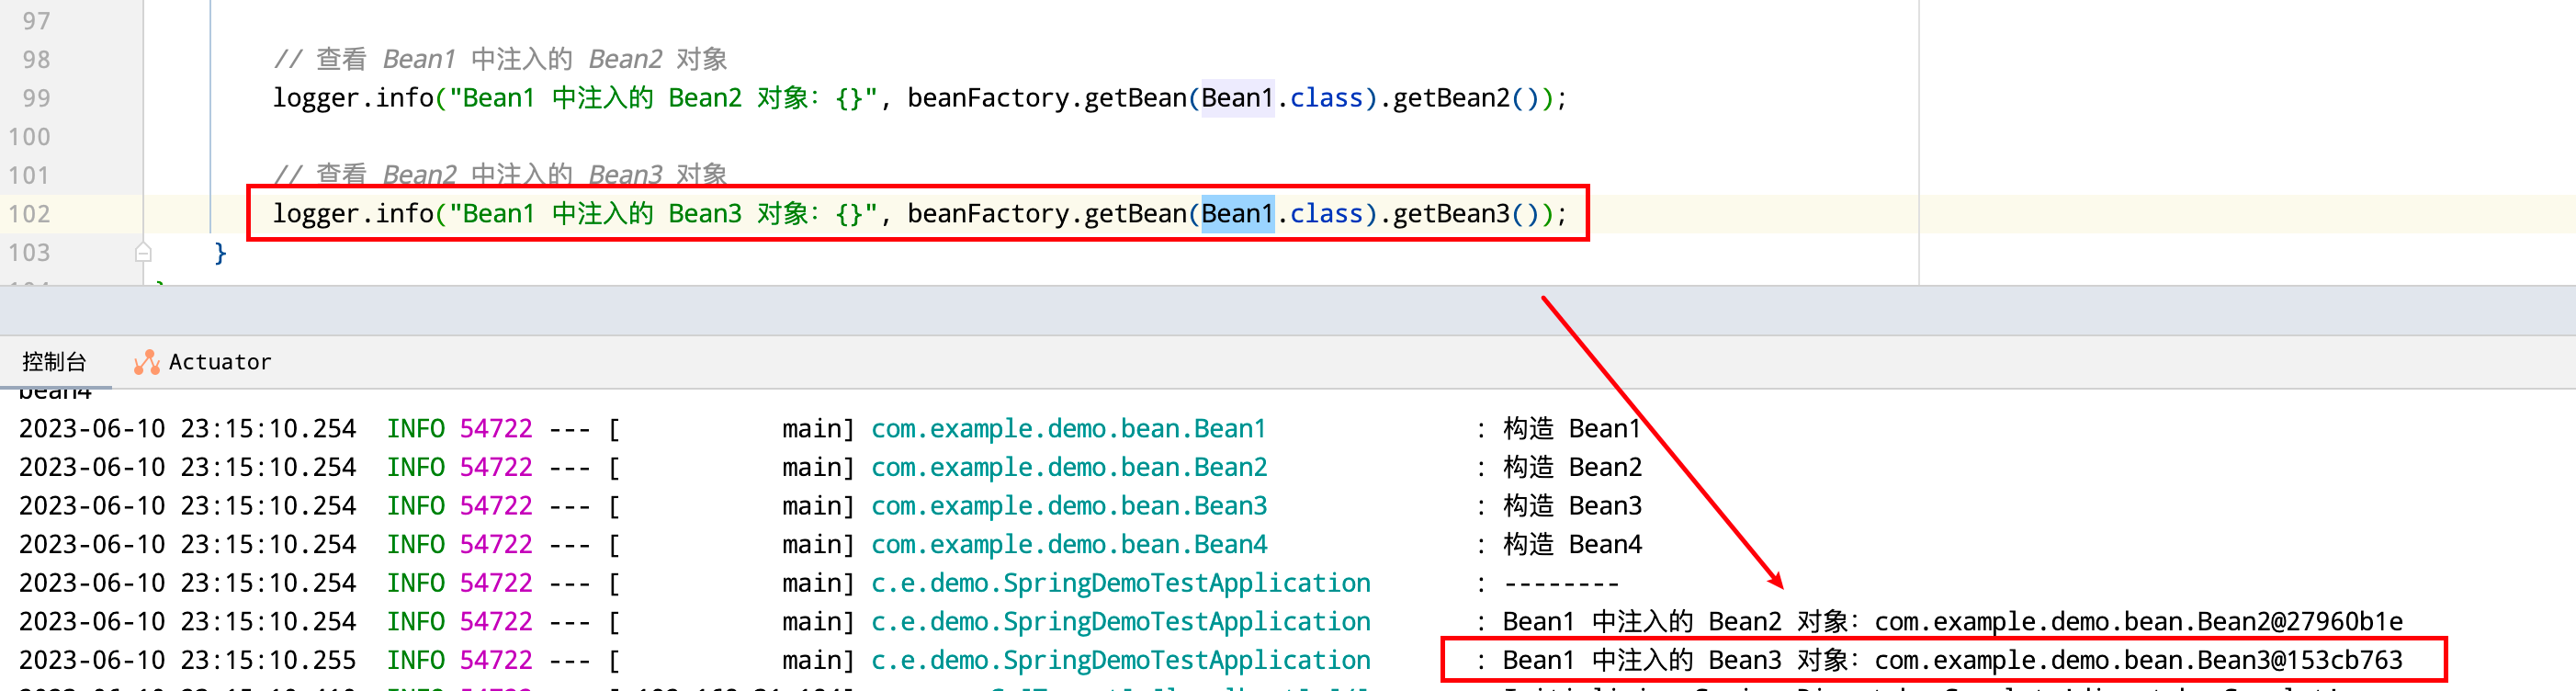The width and height of the screenshot is (2576, 691).
Task: Click INFO level on Bean1 constructor line
Action: 415,429
